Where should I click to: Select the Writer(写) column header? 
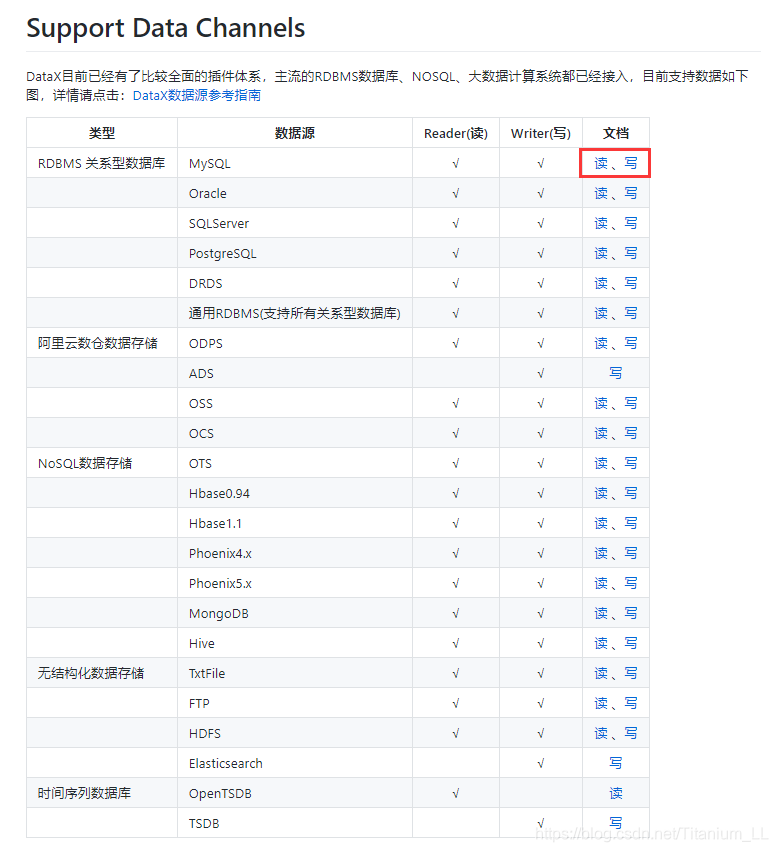tap(541, 133)
